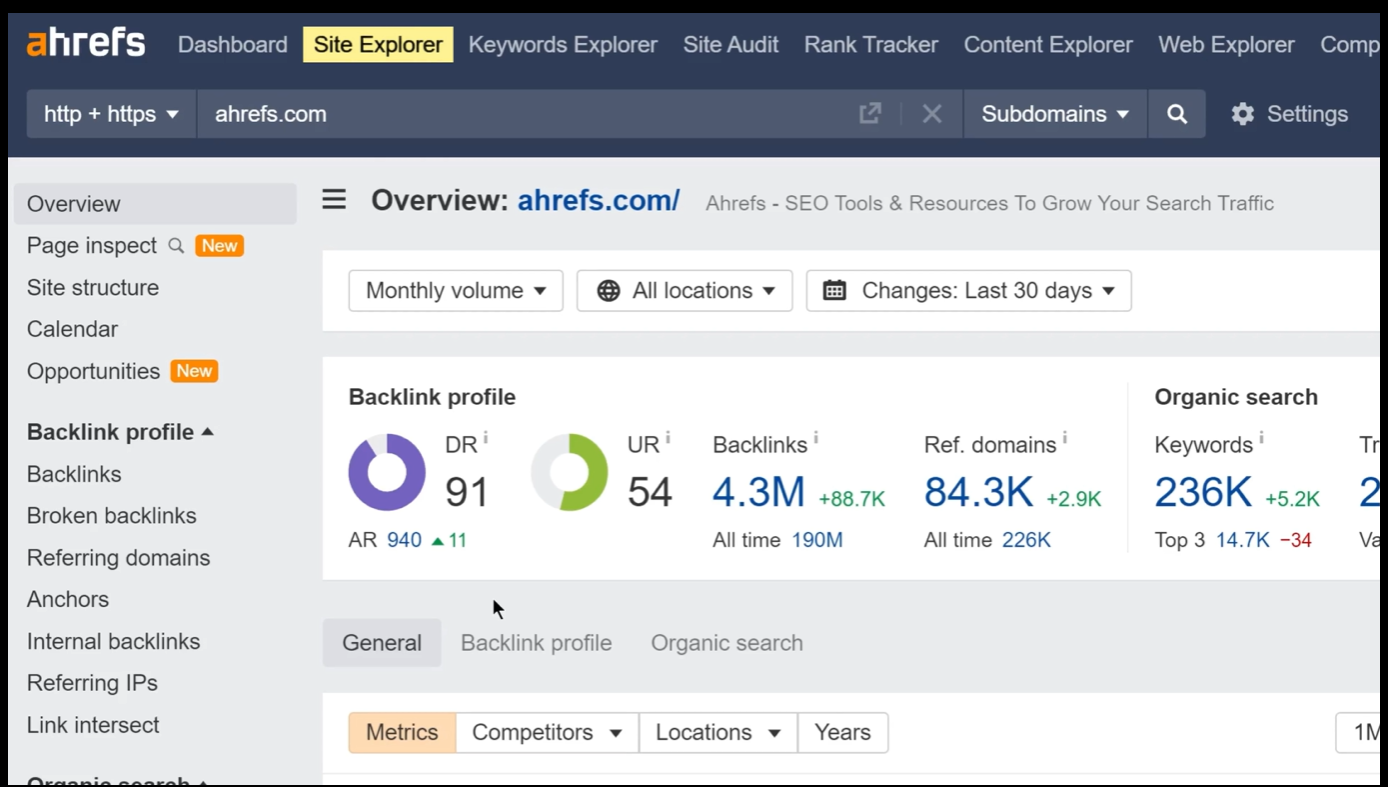Click the DR score 91
The height and width of the screenshot is (787, 1388).
pos(467,492)
